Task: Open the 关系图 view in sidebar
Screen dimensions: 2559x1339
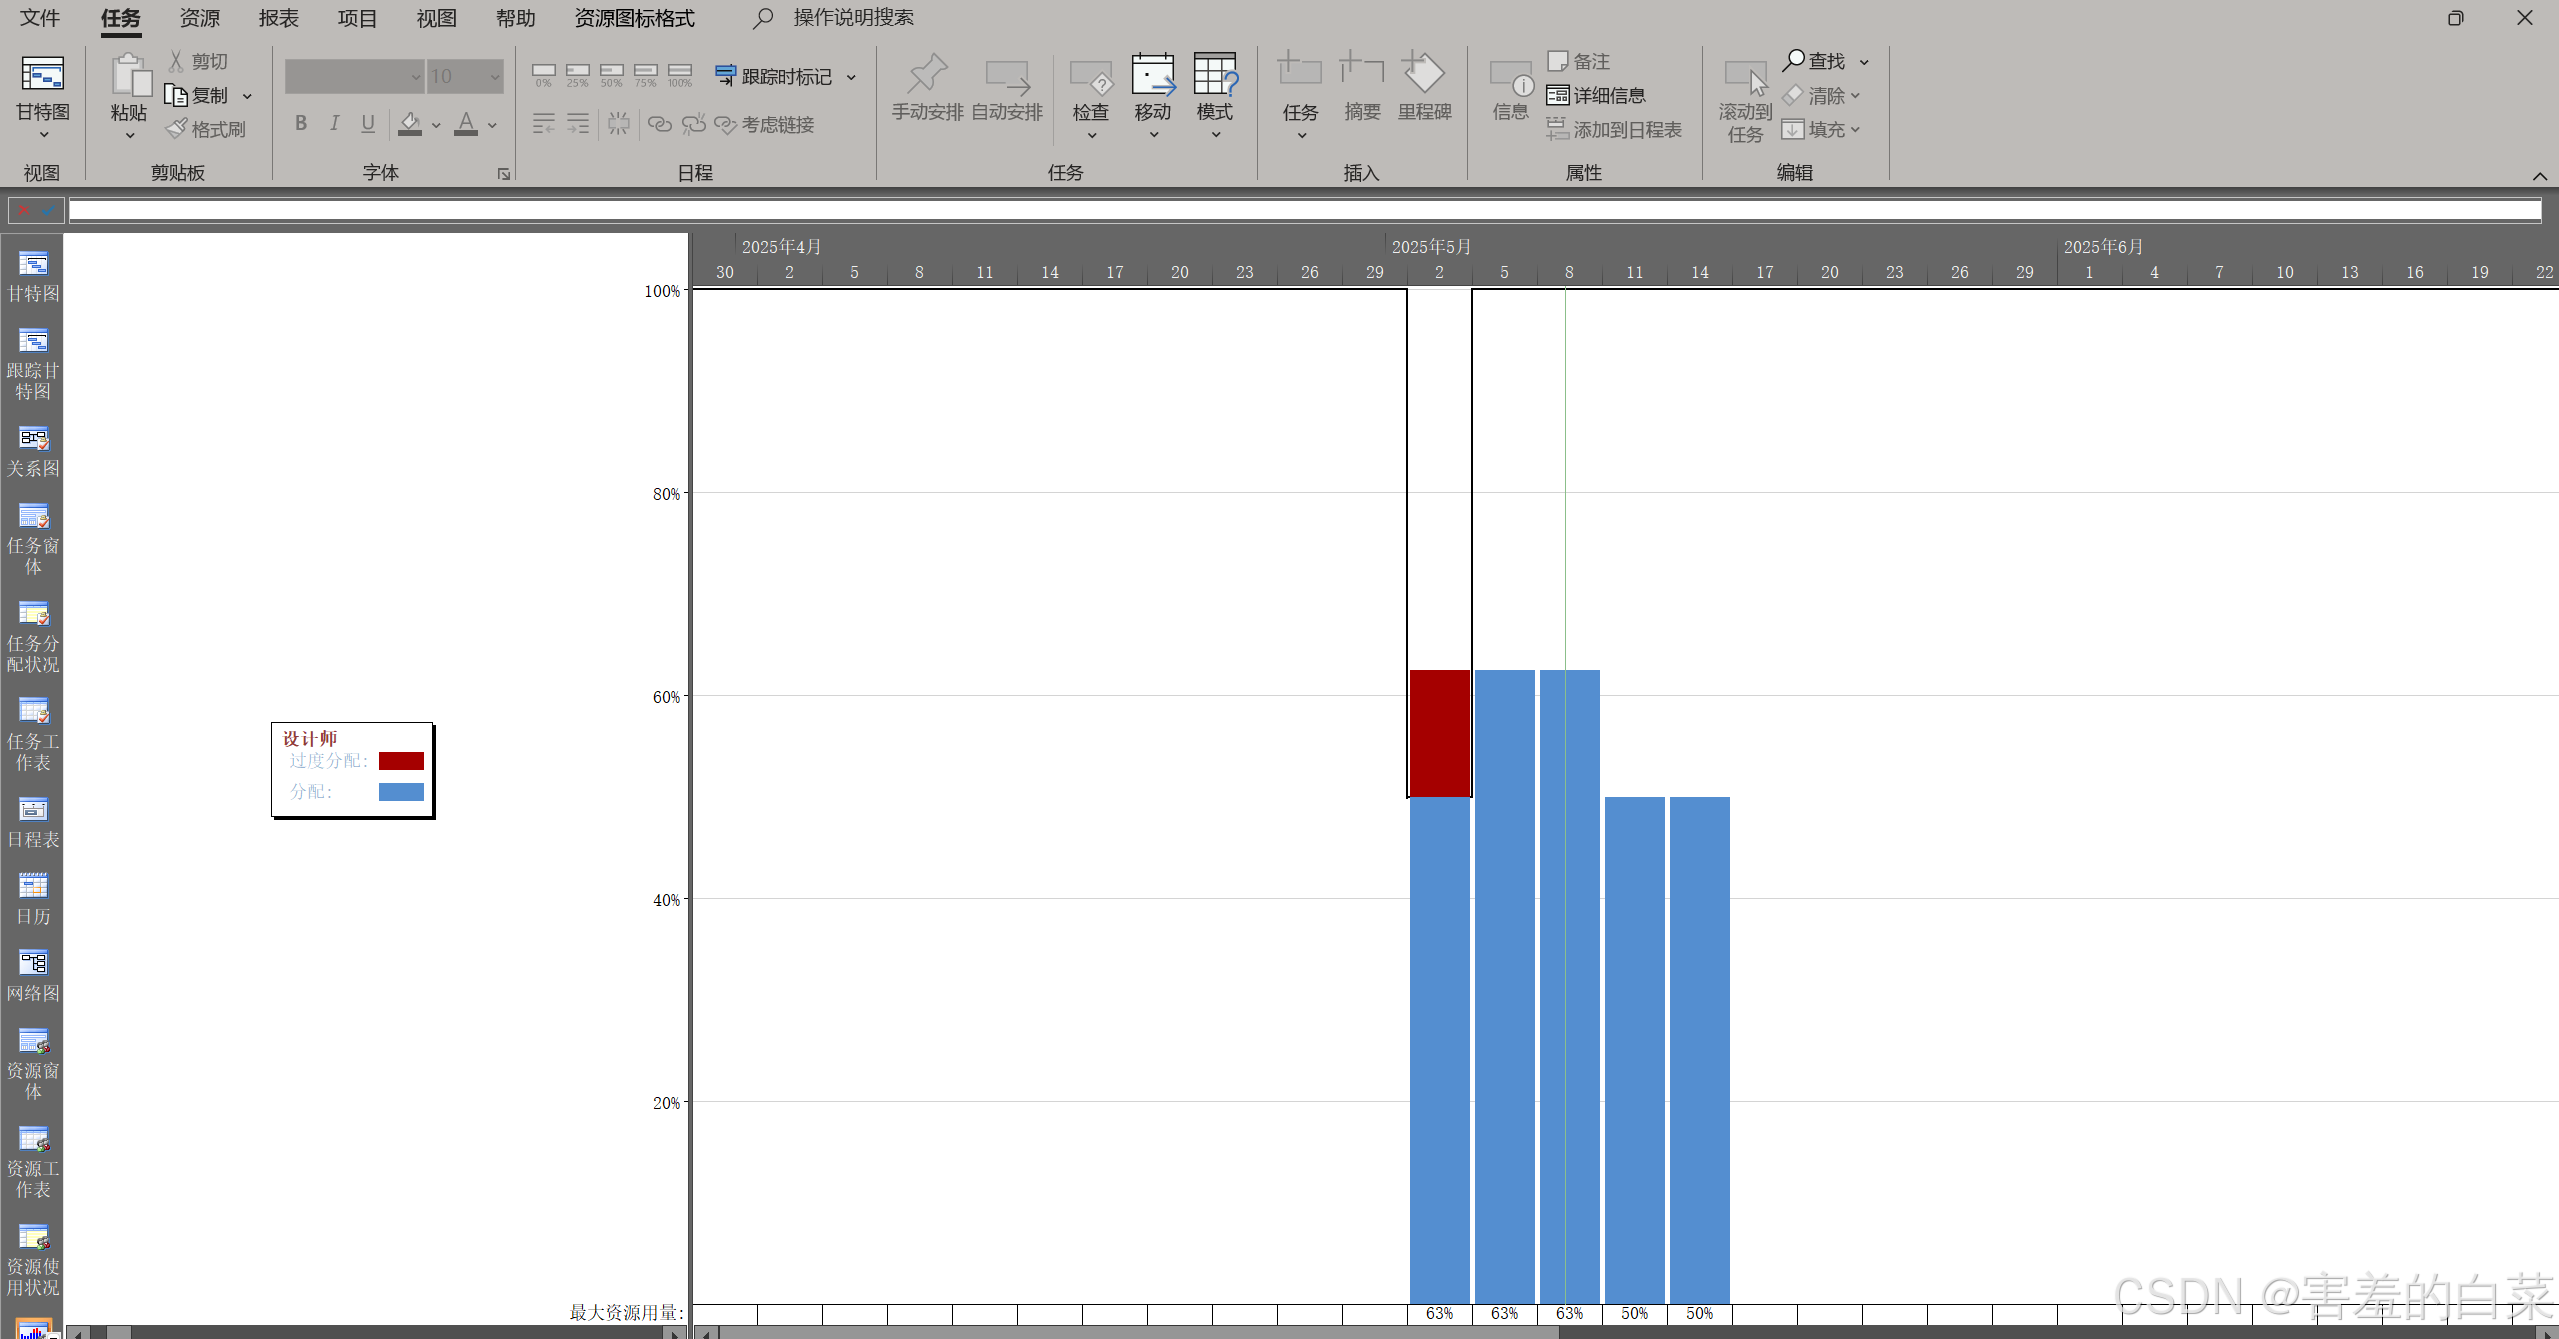Action: (x=33, y=450)
